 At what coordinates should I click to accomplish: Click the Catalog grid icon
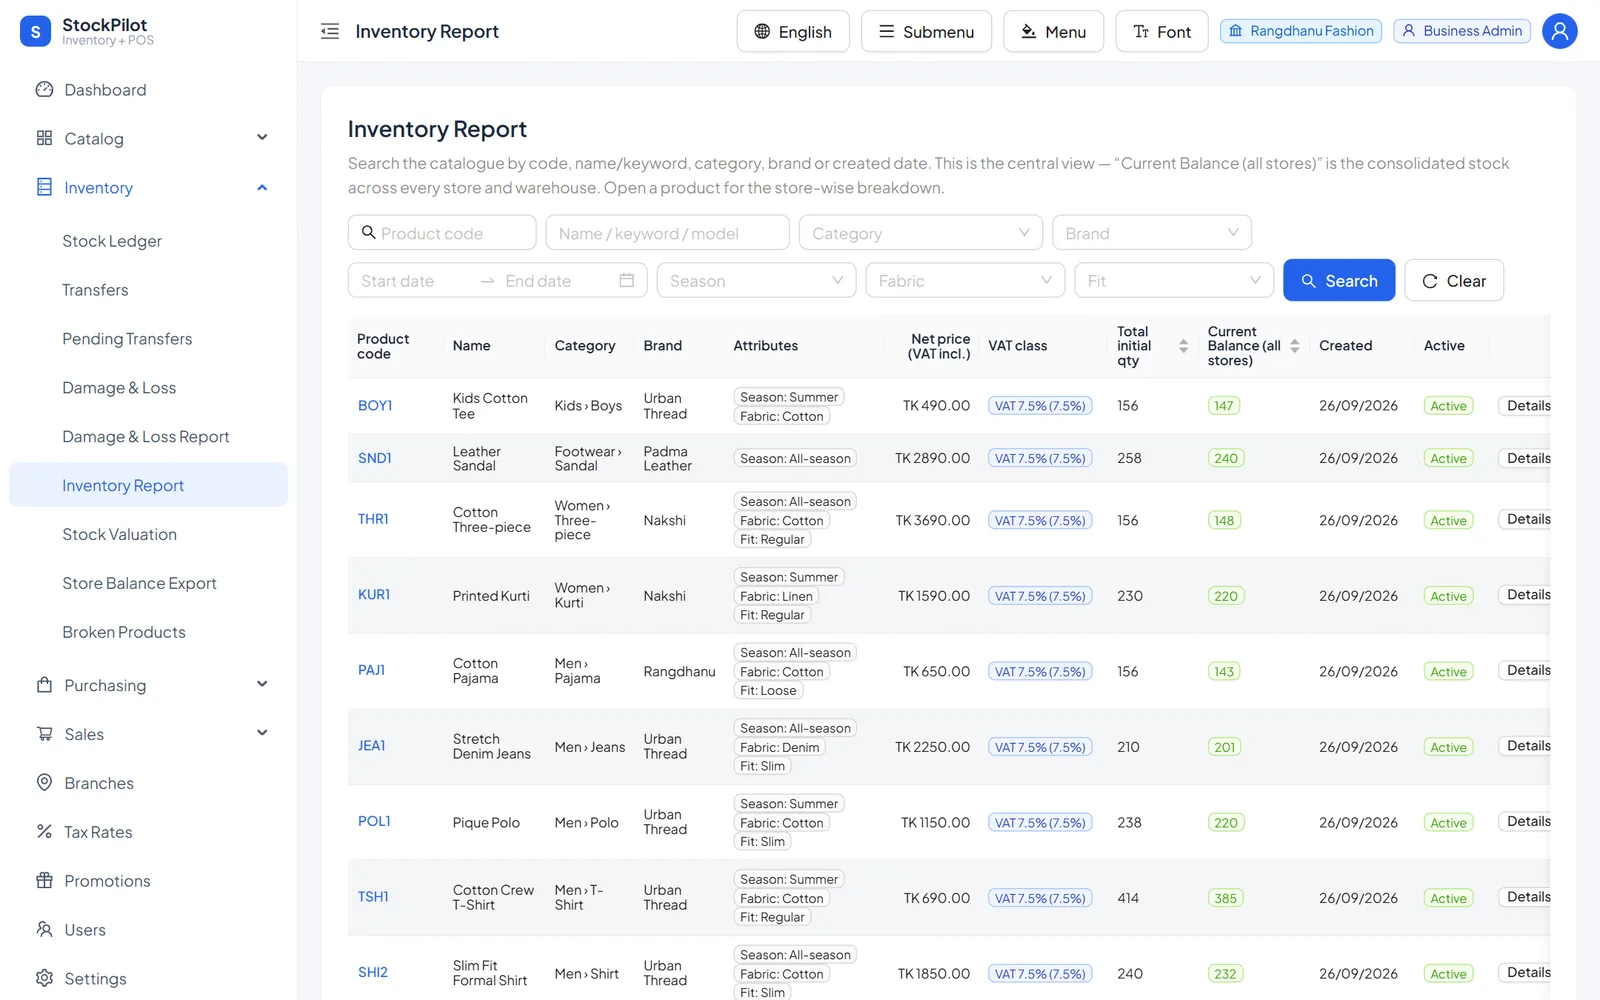coord(44,138)
